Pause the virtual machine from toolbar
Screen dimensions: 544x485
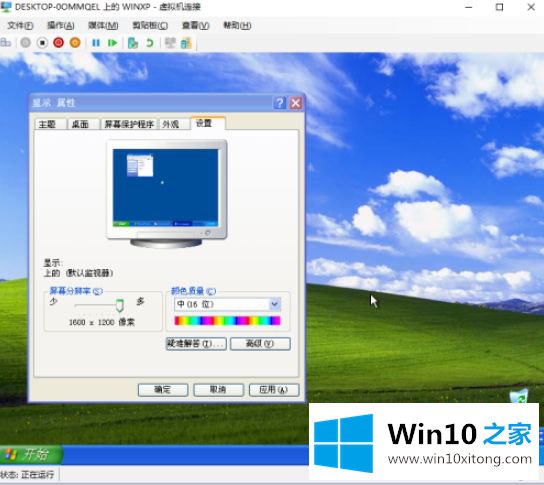coord(96,43)
